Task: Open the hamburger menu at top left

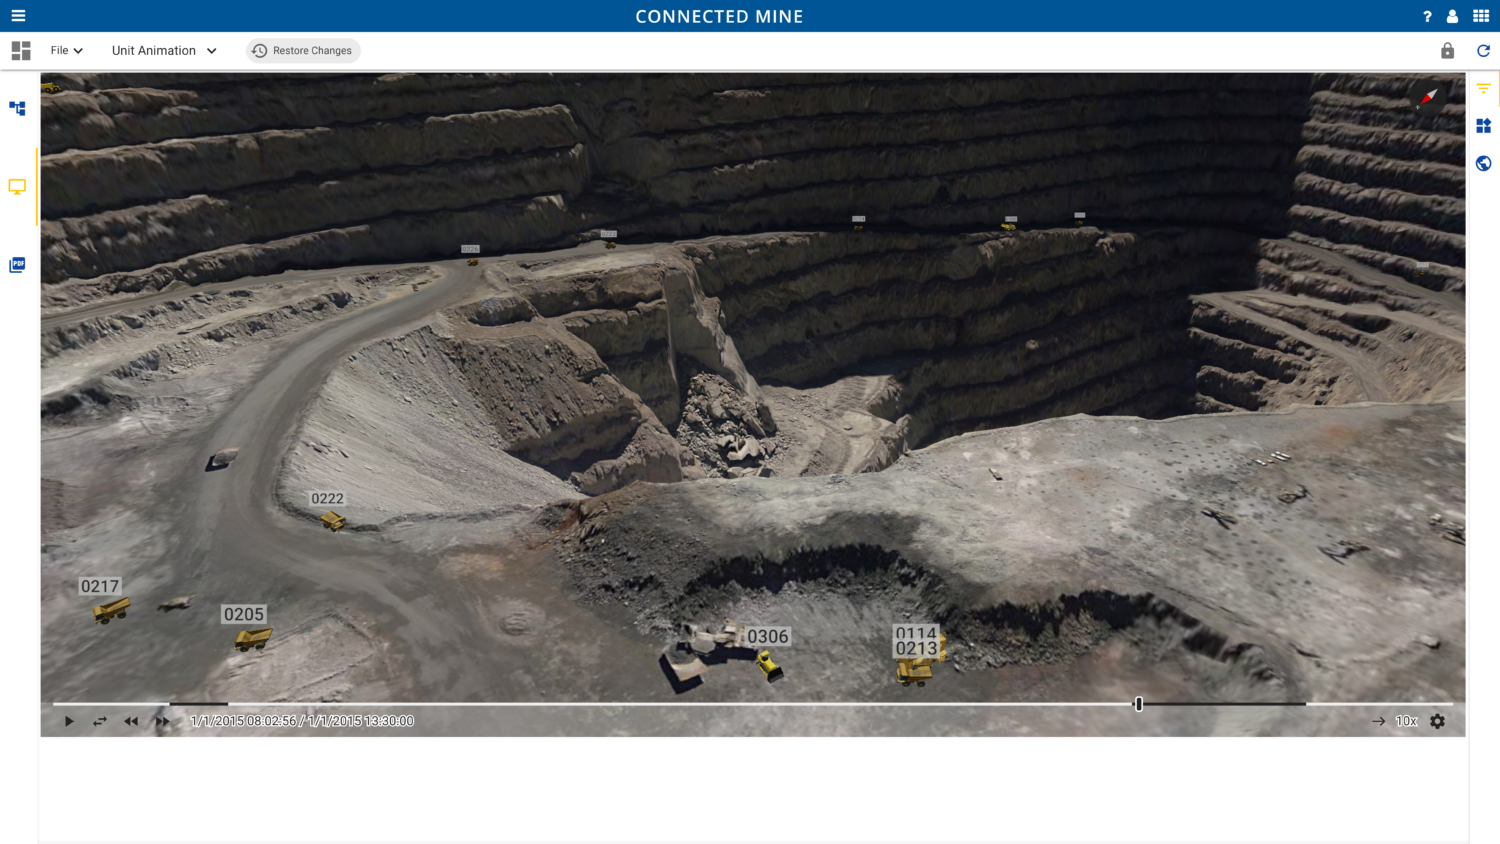Action: (x=18, y=16)
